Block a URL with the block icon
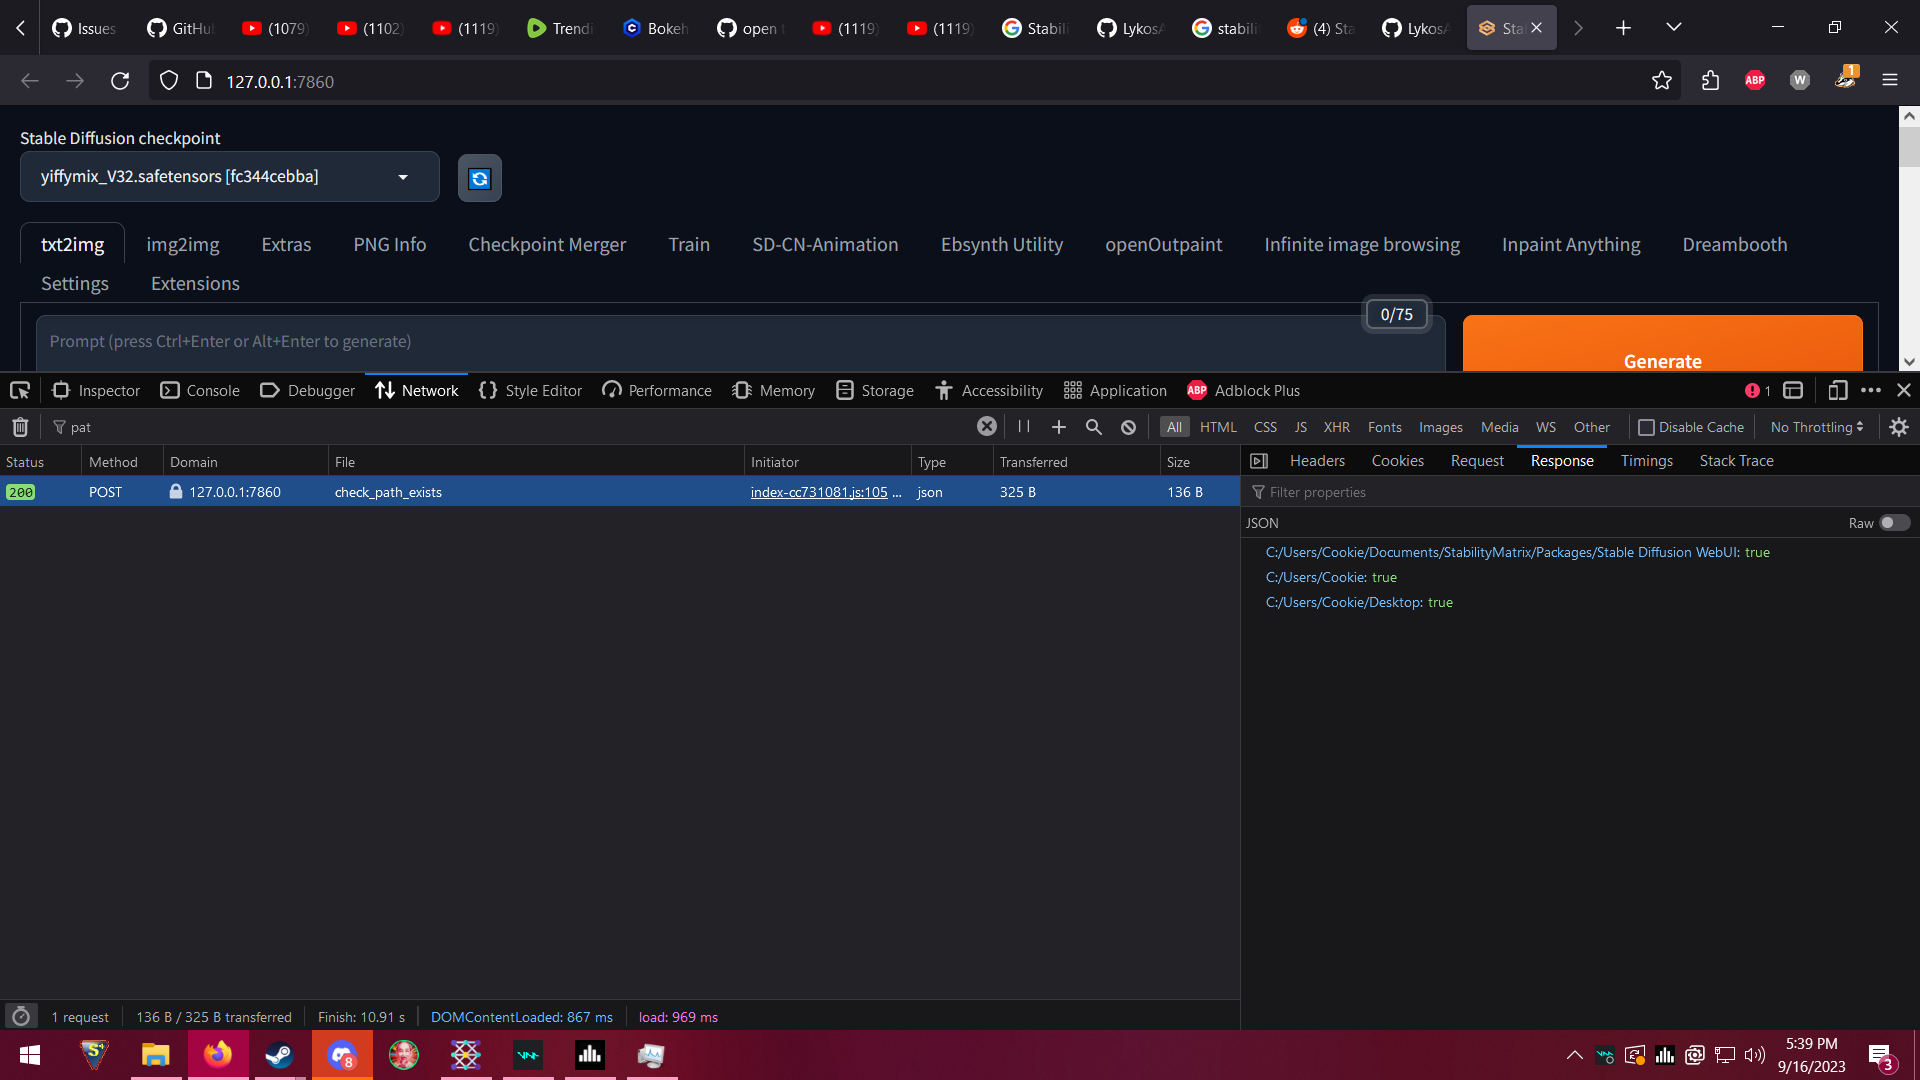The height and width of the screenshot is (1080, 1920). 1128,427
